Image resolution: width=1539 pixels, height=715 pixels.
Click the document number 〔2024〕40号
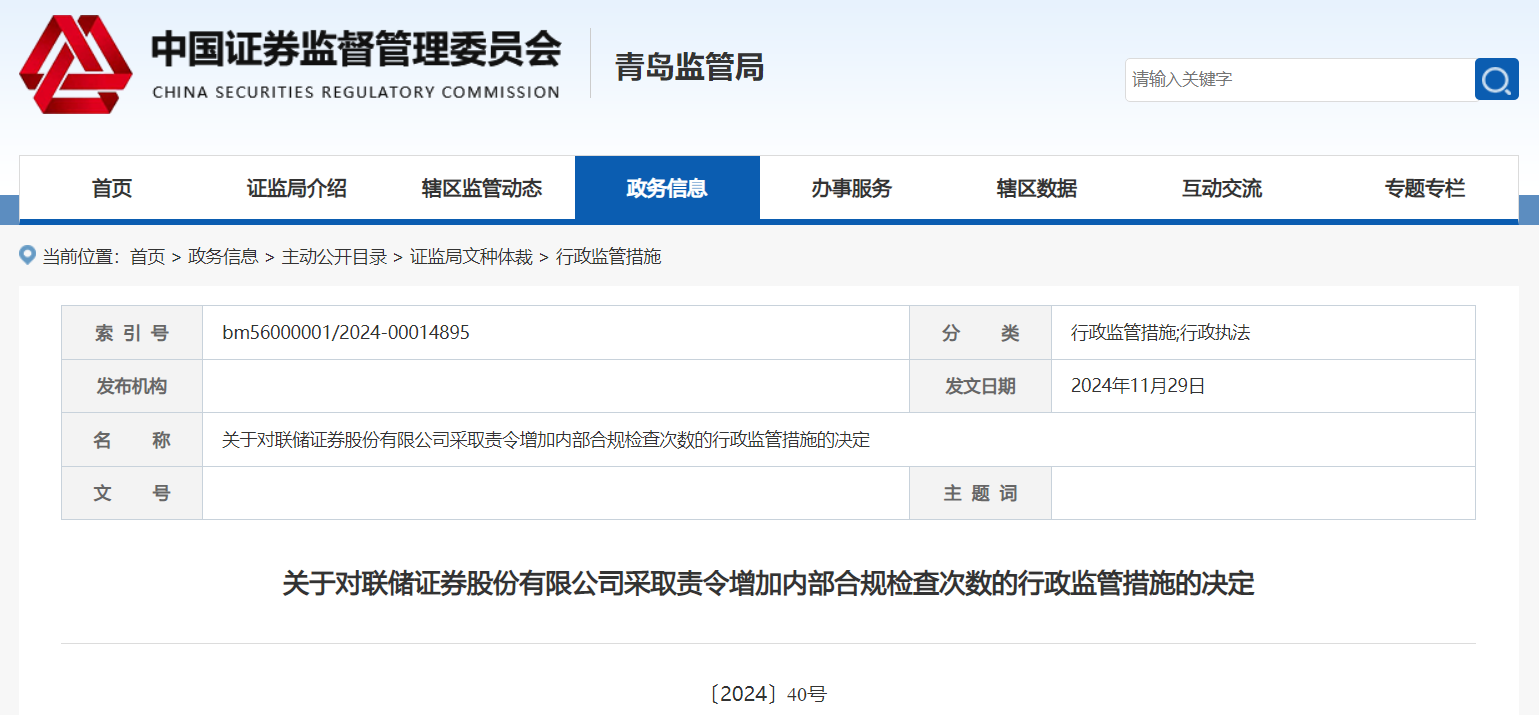point(768,694)
